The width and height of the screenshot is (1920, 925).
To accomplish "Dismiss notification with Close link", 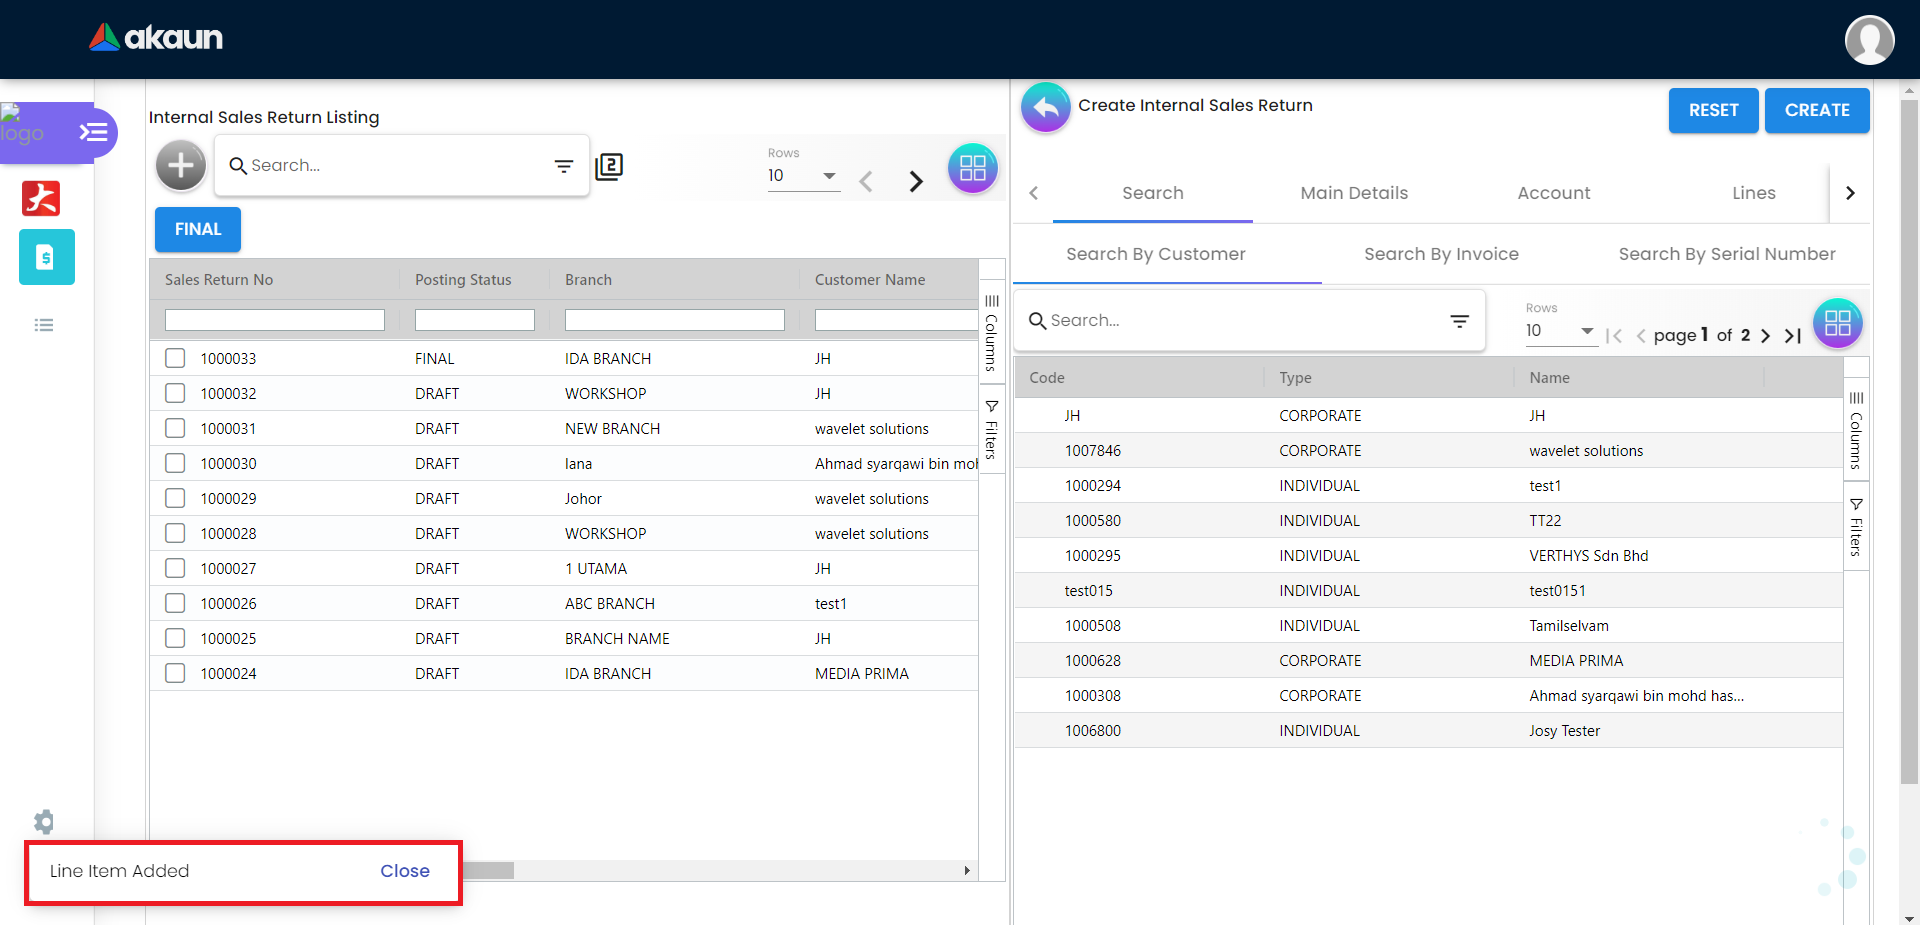I will click(x=404, y=871).
